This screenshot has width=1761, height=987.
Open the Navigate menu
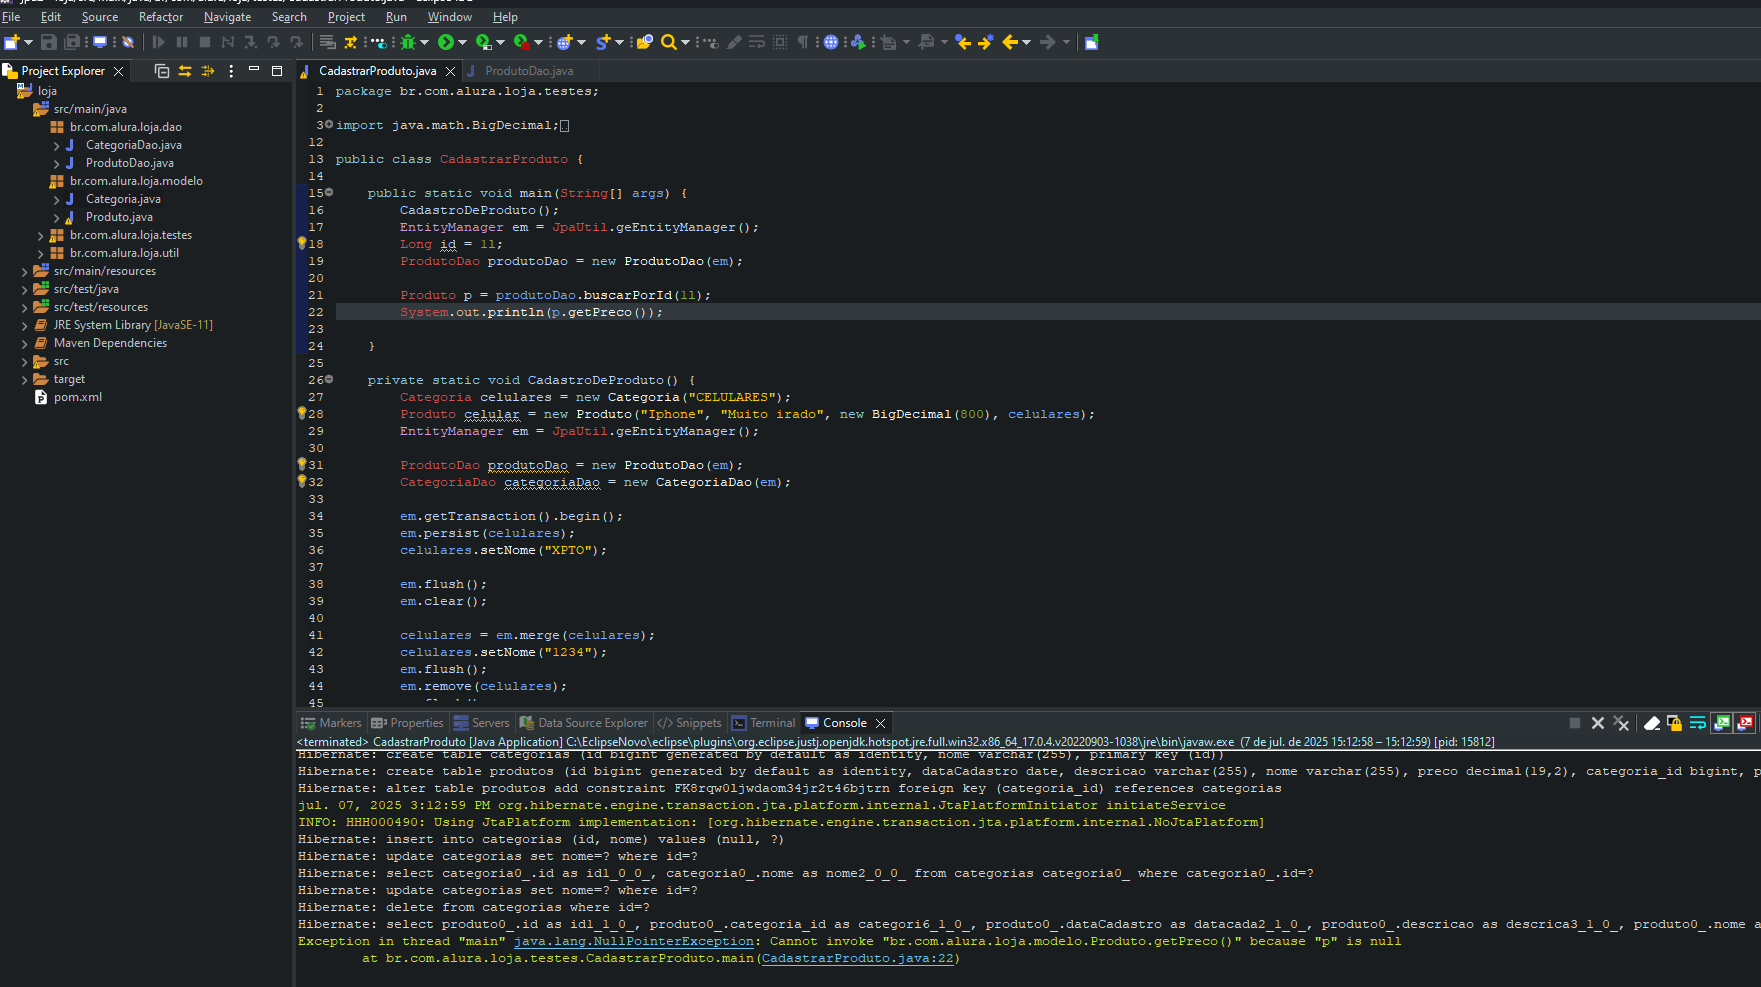[x=227, y=17]
